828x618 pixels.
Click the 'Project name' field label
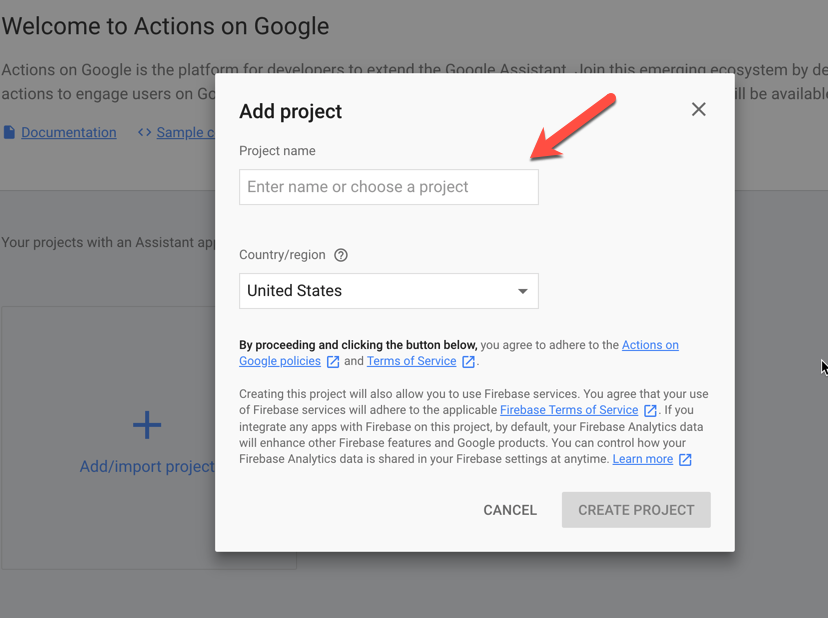277,151
